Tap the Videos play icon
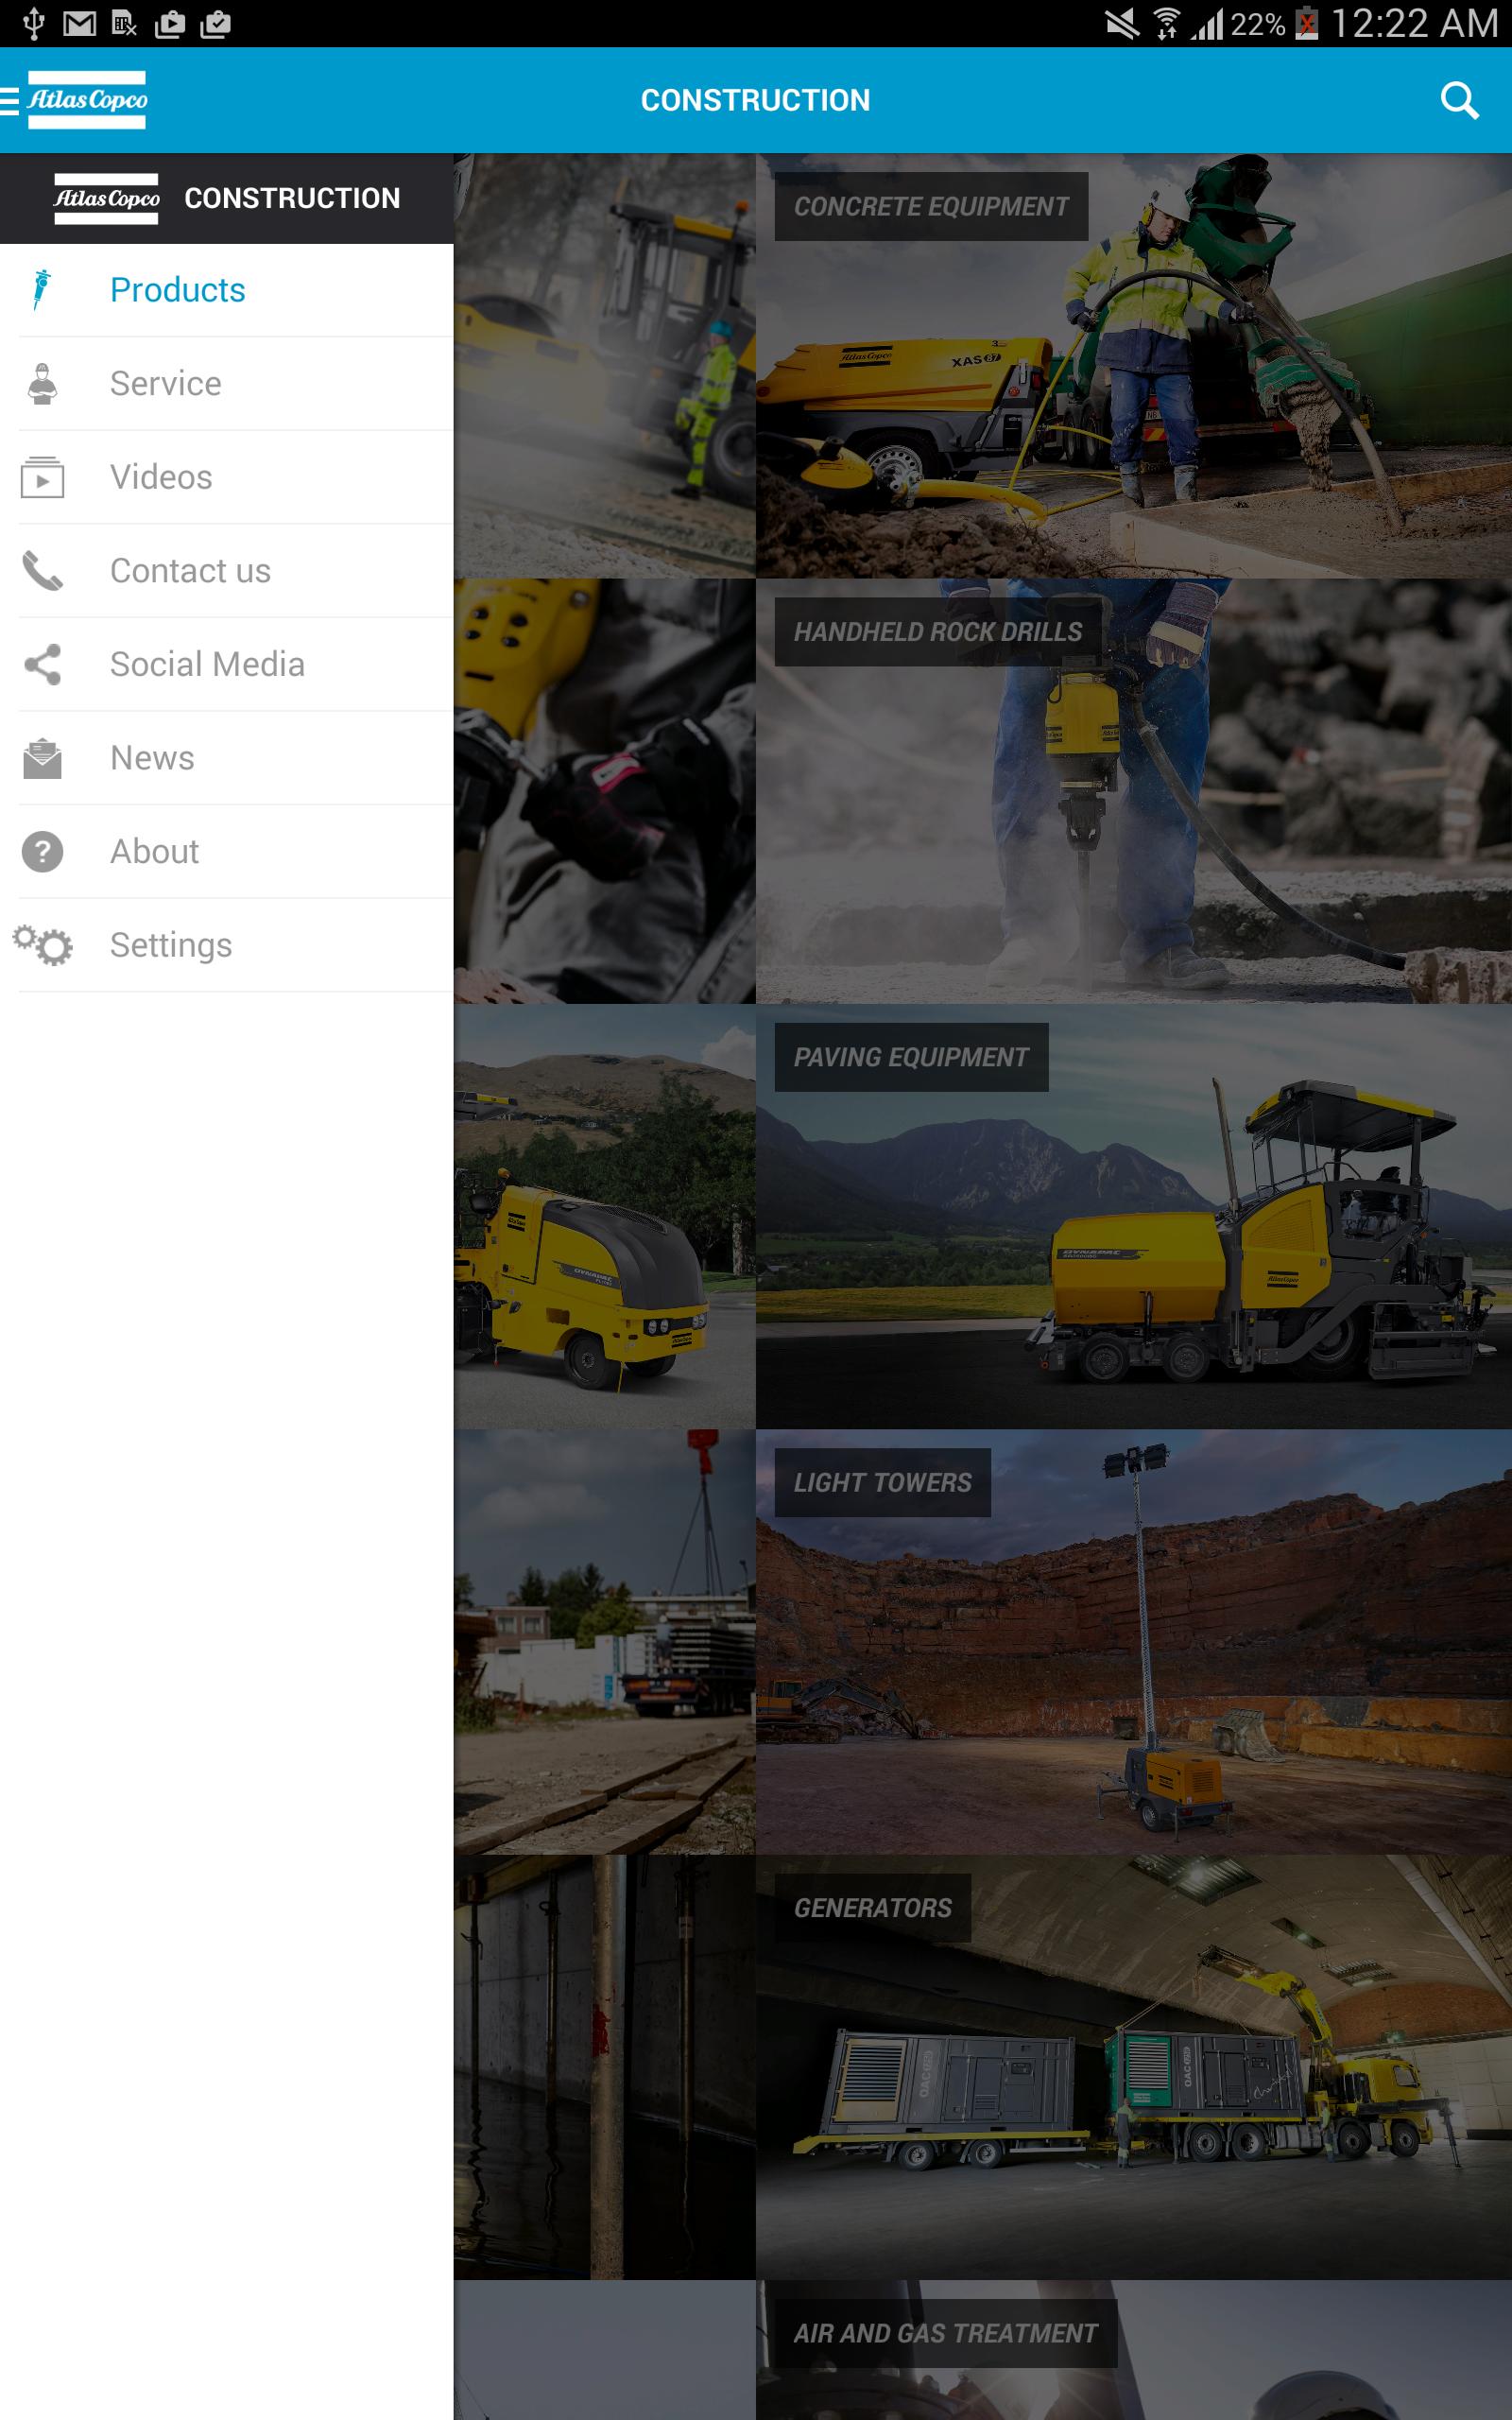 pos(42,477)
